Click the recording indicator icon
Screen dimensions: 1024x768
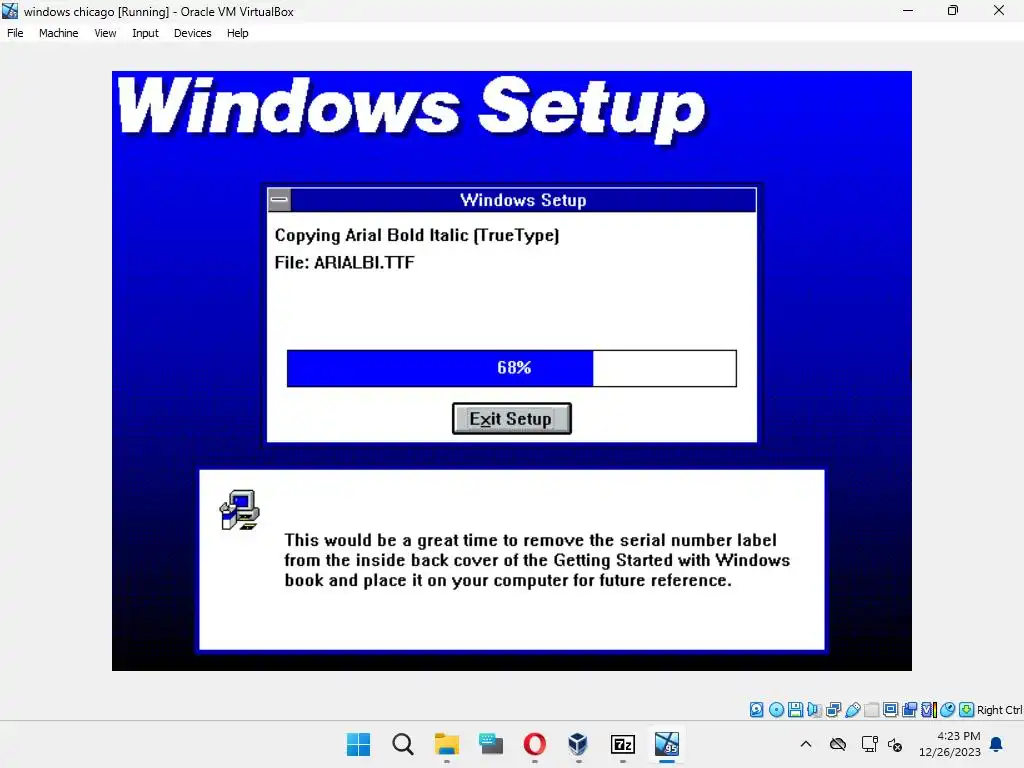pos(909,710)
